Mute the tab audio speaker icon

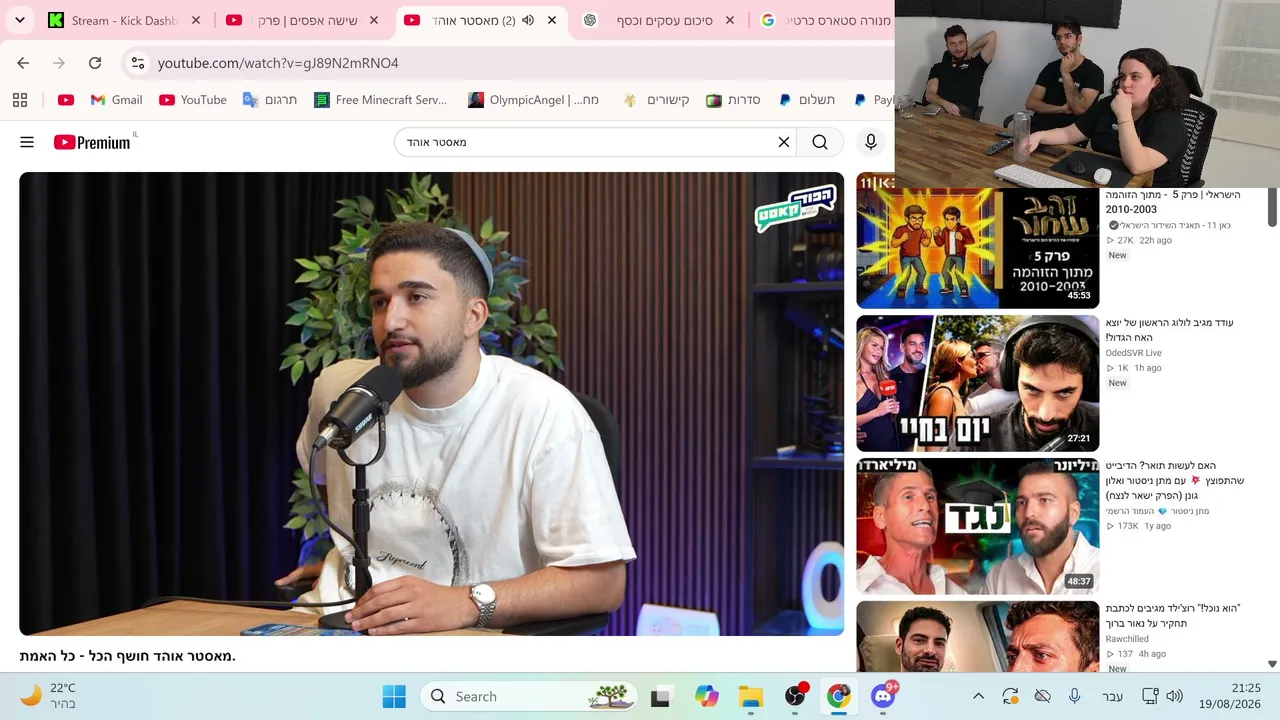click(x=528, y=20)
